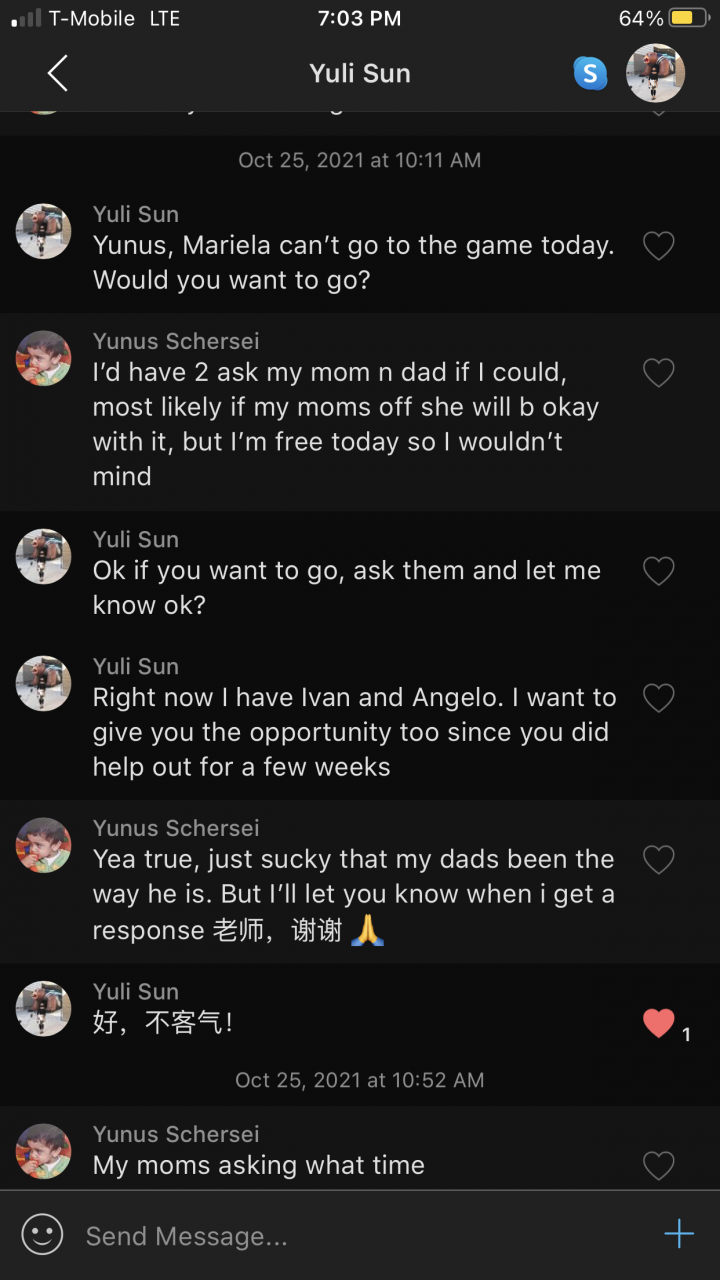
Task: Tap Yunus Schersei's avatar on second message
Action: tap(44, 358)
